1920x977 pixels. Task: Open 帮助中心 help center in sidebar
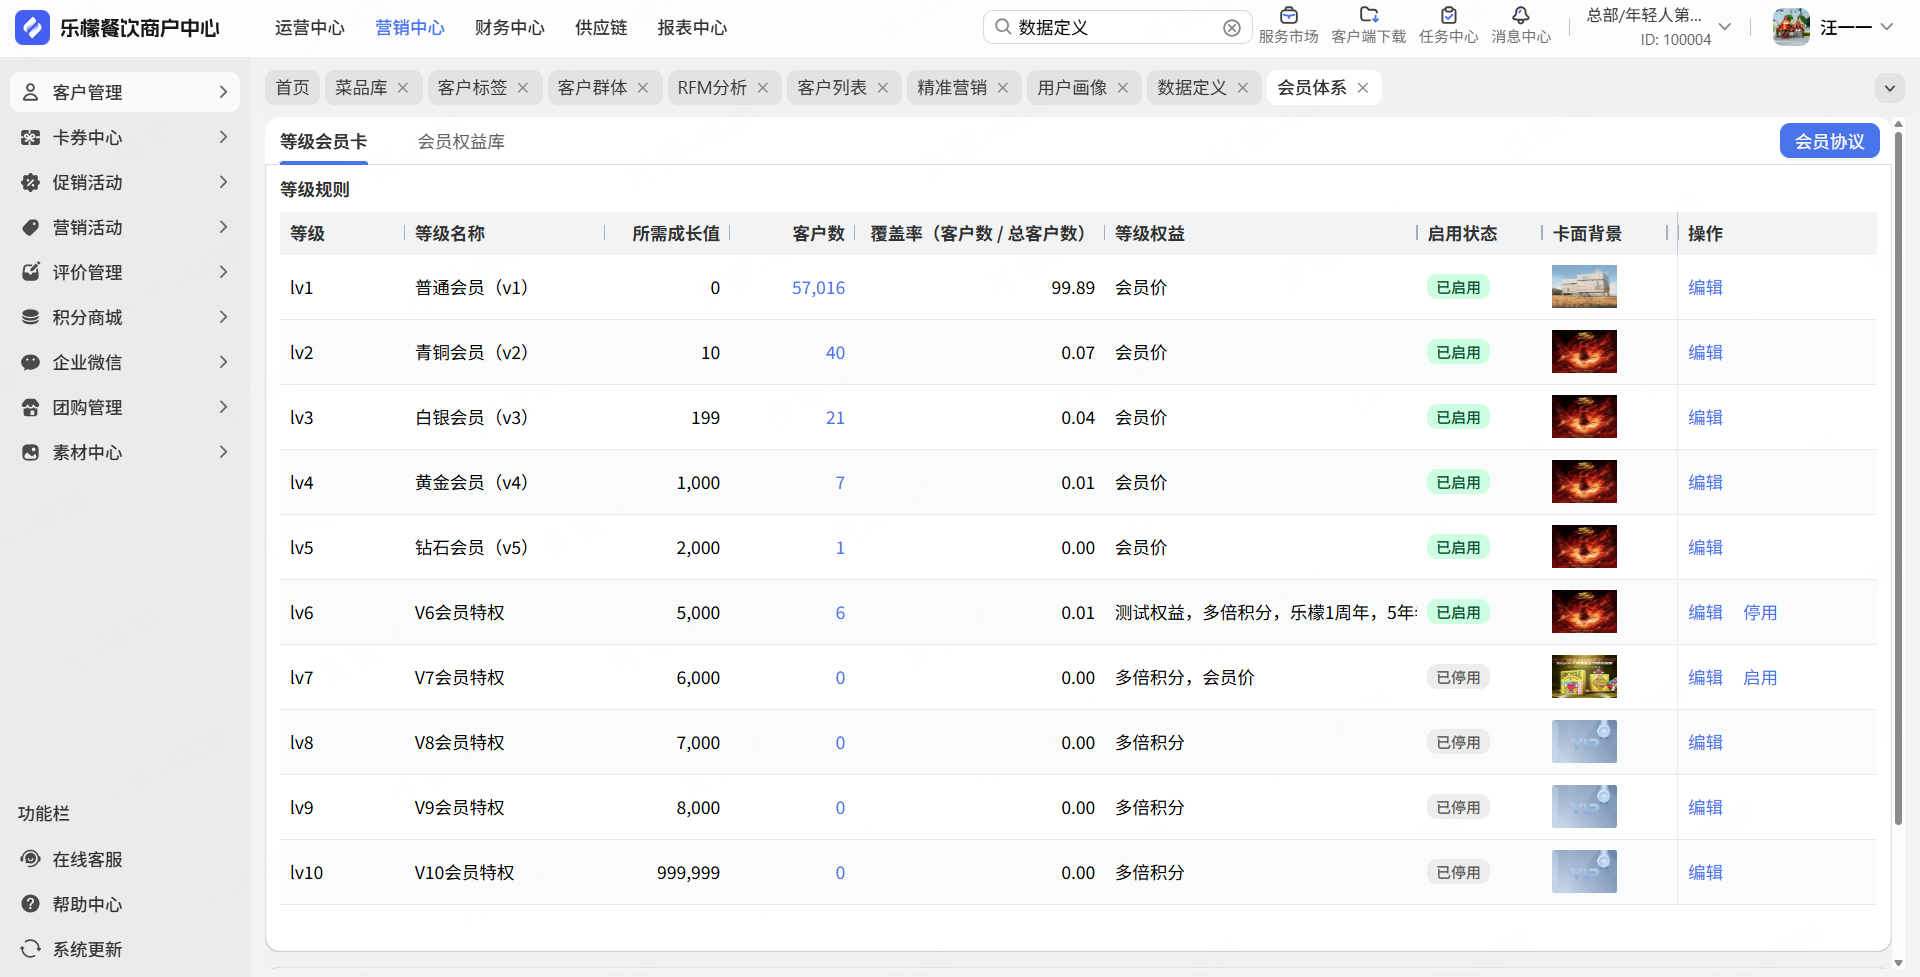click(87, 904)
